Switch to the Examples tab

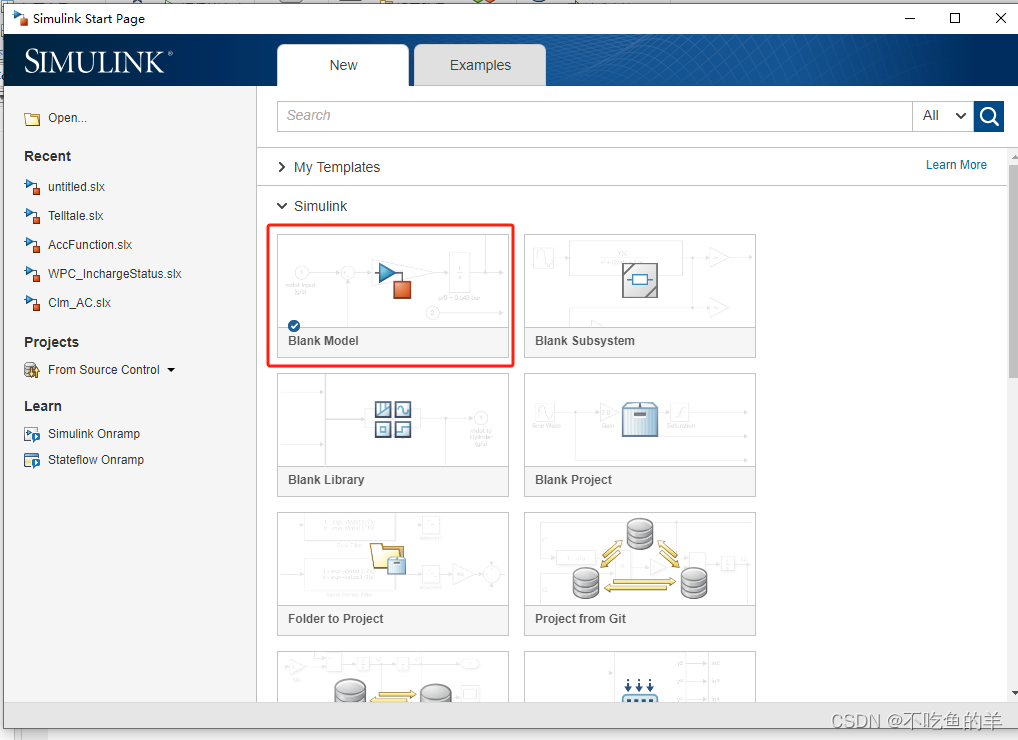[480, 65]
